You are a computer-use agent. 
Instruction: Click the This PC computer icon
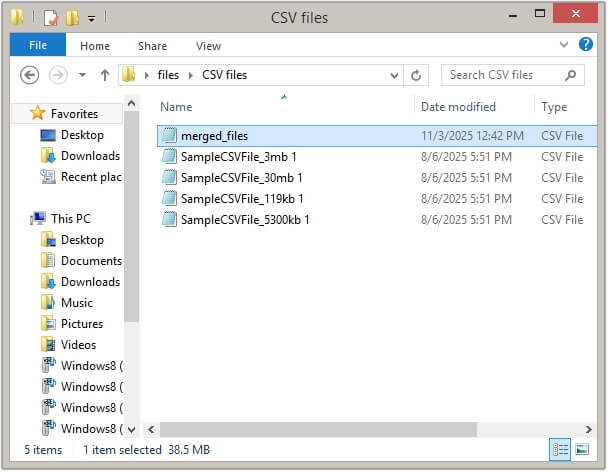tap(38, 218)
